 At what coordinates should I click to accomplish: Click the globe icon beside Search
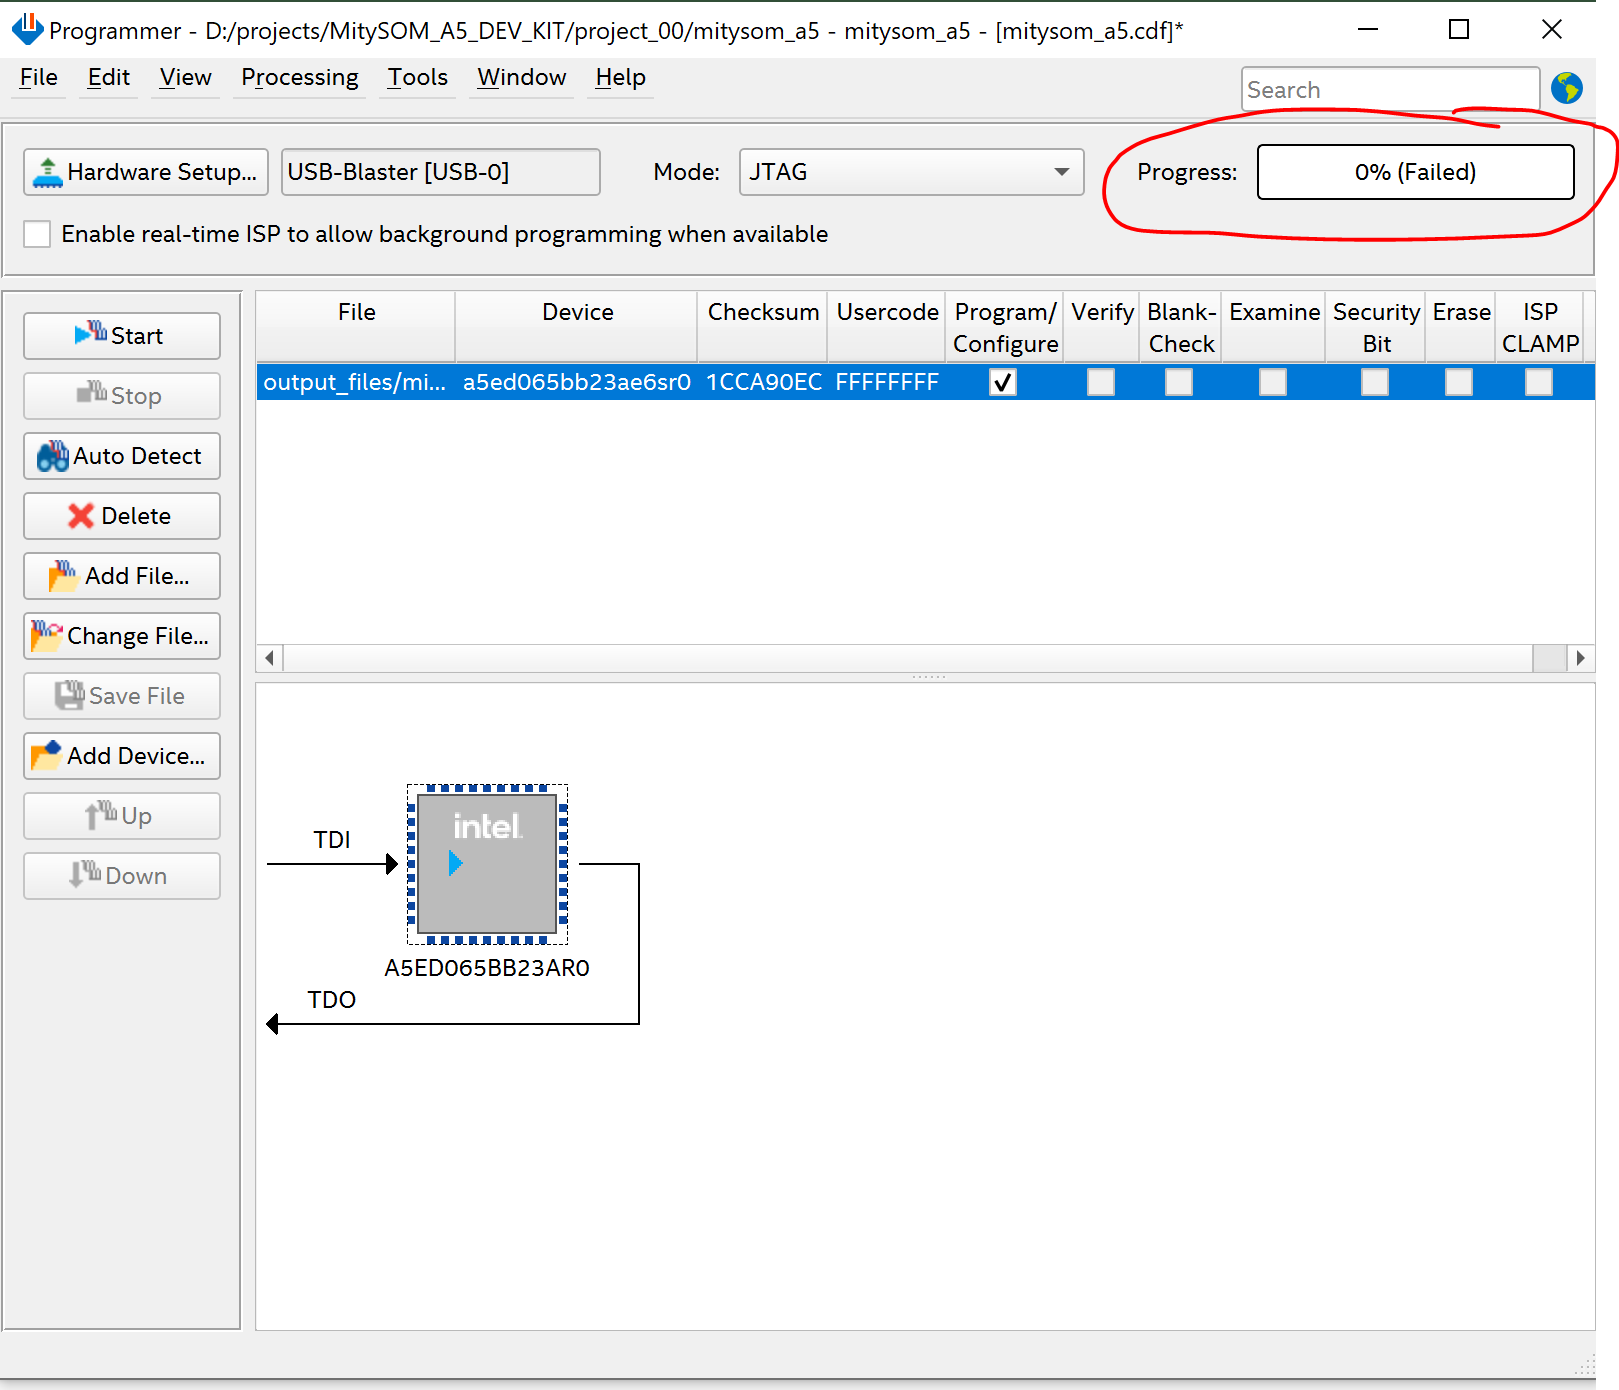[x=1567, y=89]
